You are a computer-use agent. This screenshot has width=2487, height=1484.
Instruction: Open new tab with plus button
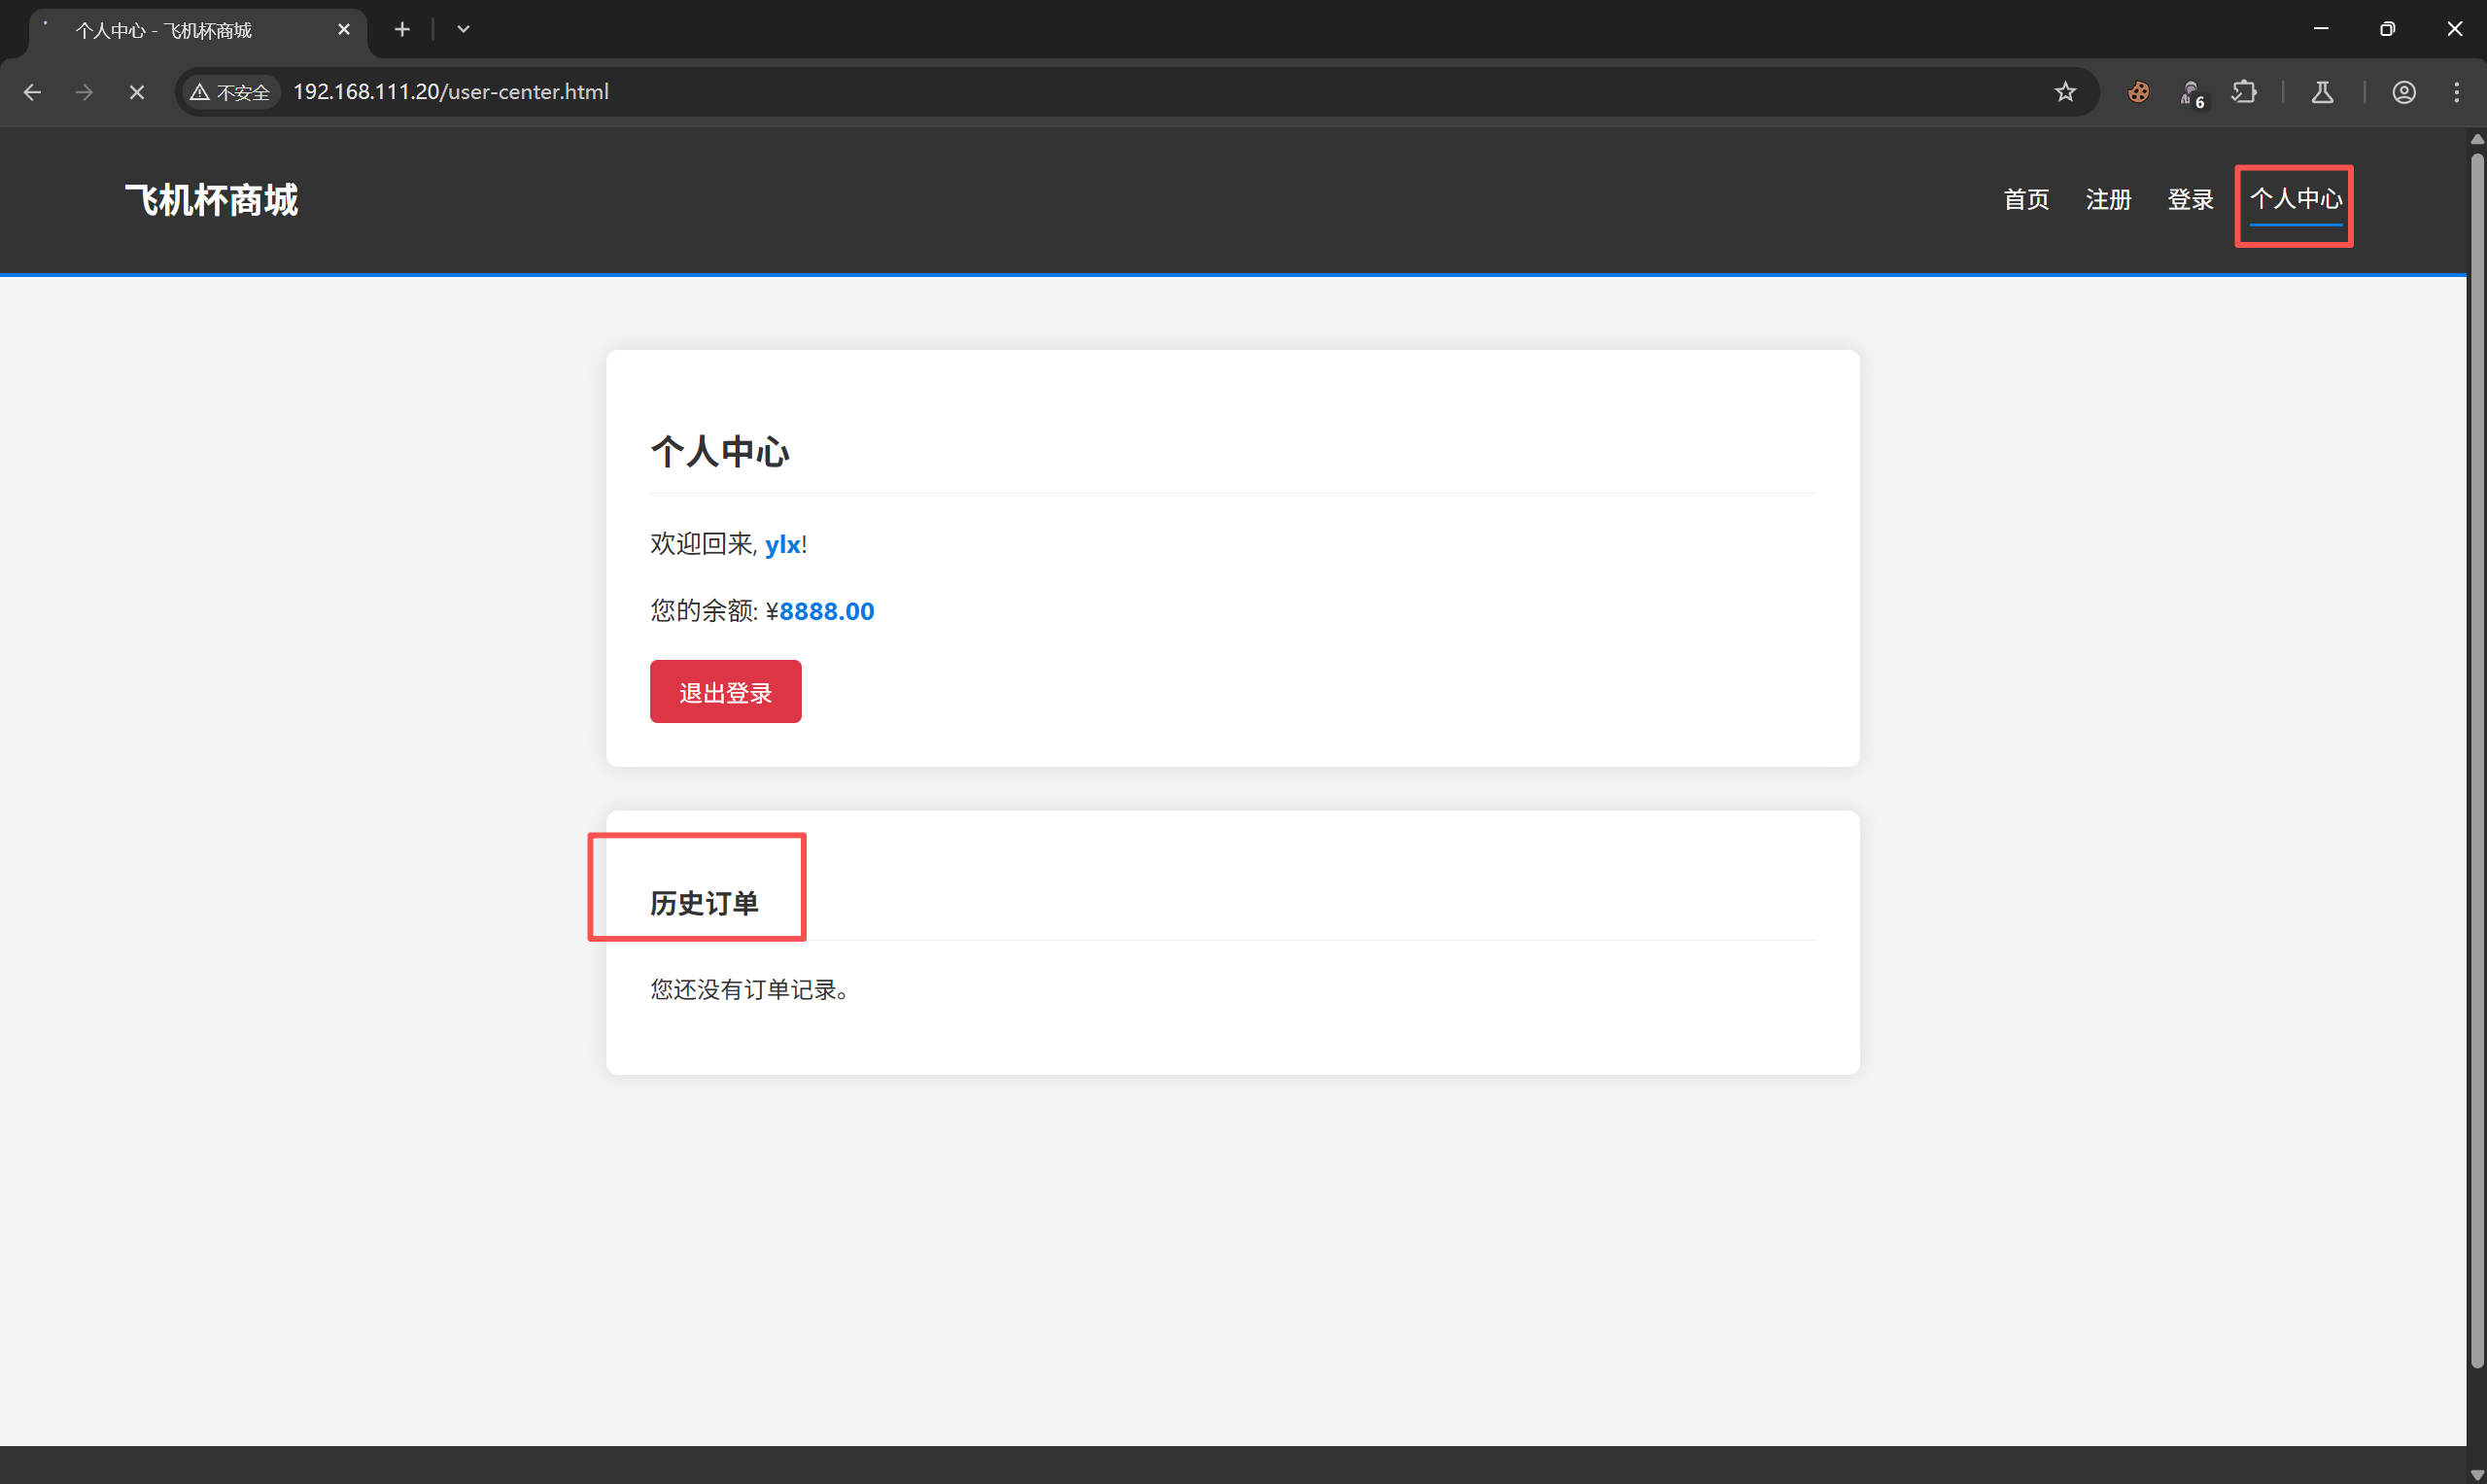point(402,30)
